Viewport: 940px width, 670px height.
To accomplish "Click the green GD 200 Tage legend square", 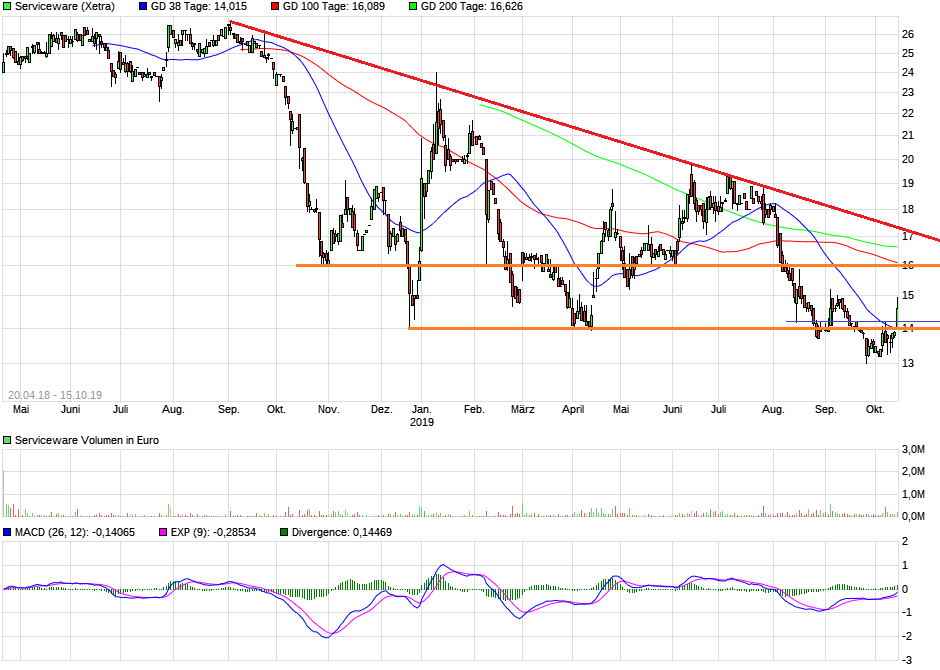I will [x=411, y=6].
